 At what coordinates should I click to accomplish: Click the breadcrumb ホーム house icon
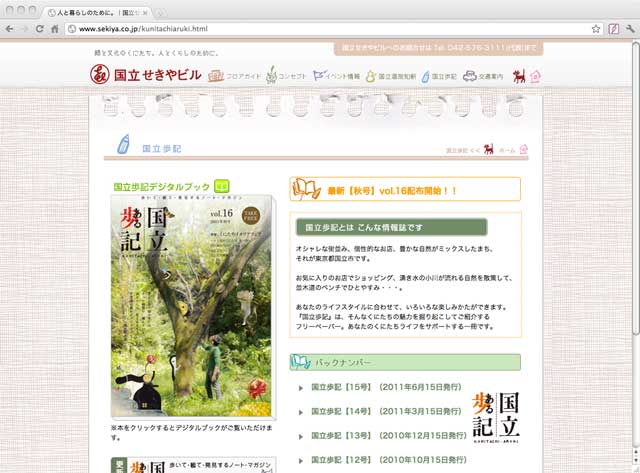pyautogui.click(x=524, y=149)
